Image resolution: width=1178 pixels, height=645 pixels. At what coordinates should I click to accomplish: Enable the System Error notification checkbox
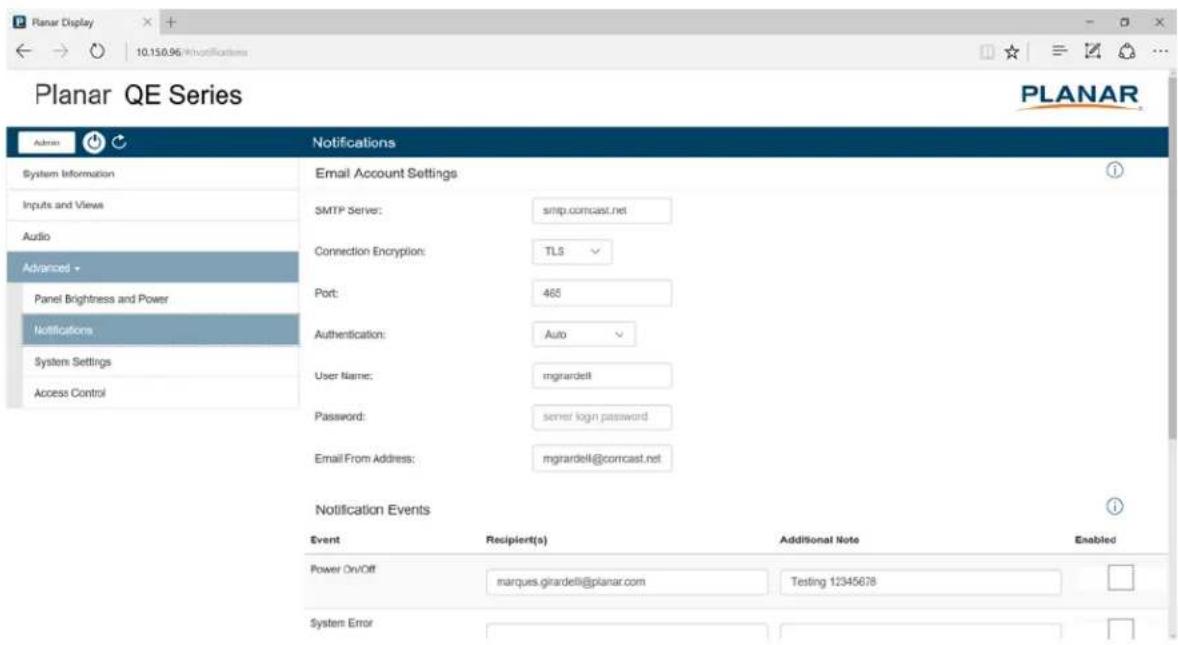point(1120,629)
